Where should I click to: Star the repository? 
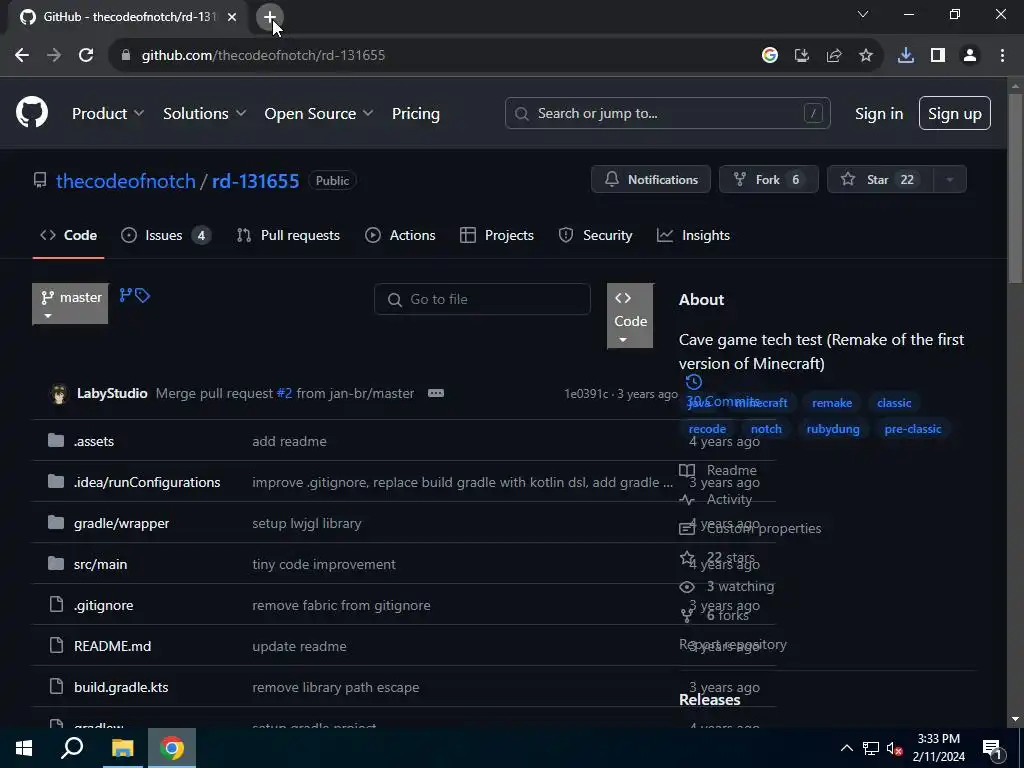click(880, 180)
